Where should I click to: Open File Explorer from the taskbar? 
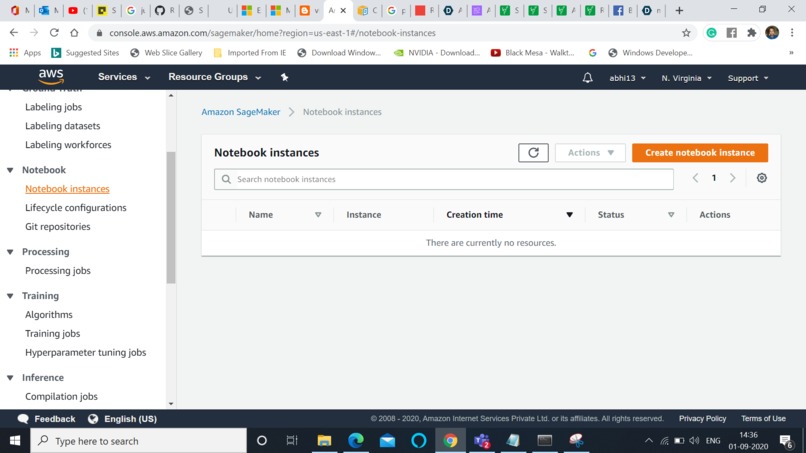coord(324,441)
